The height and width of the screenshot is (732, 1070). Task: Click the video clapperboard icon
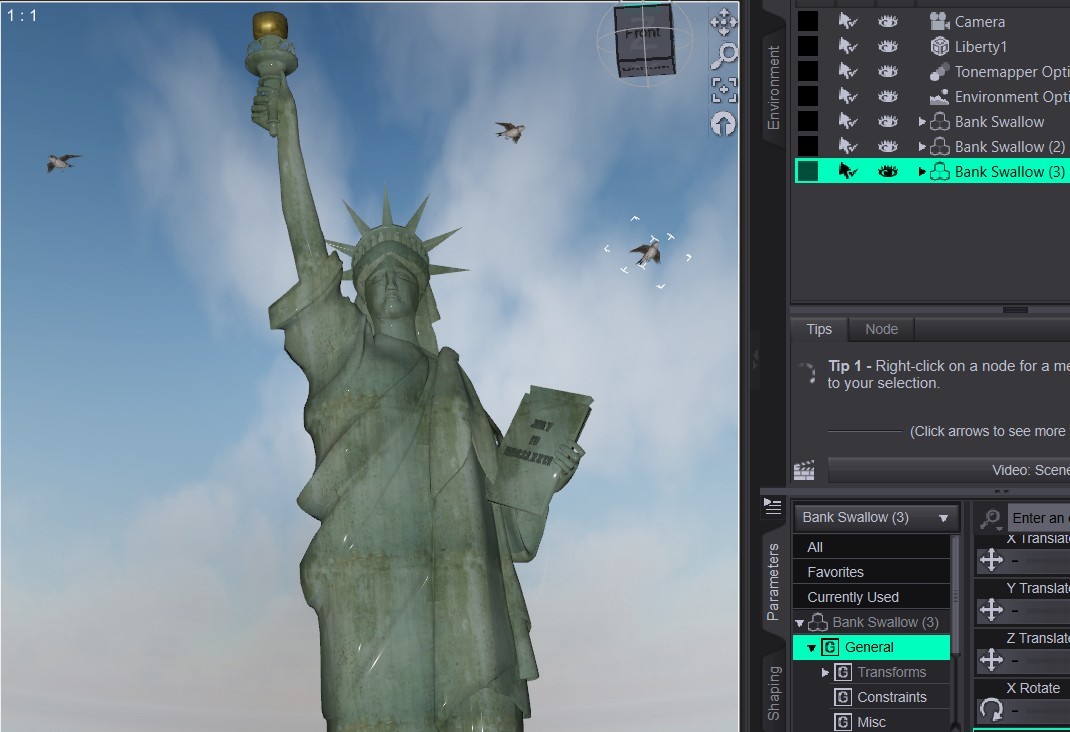805,470
